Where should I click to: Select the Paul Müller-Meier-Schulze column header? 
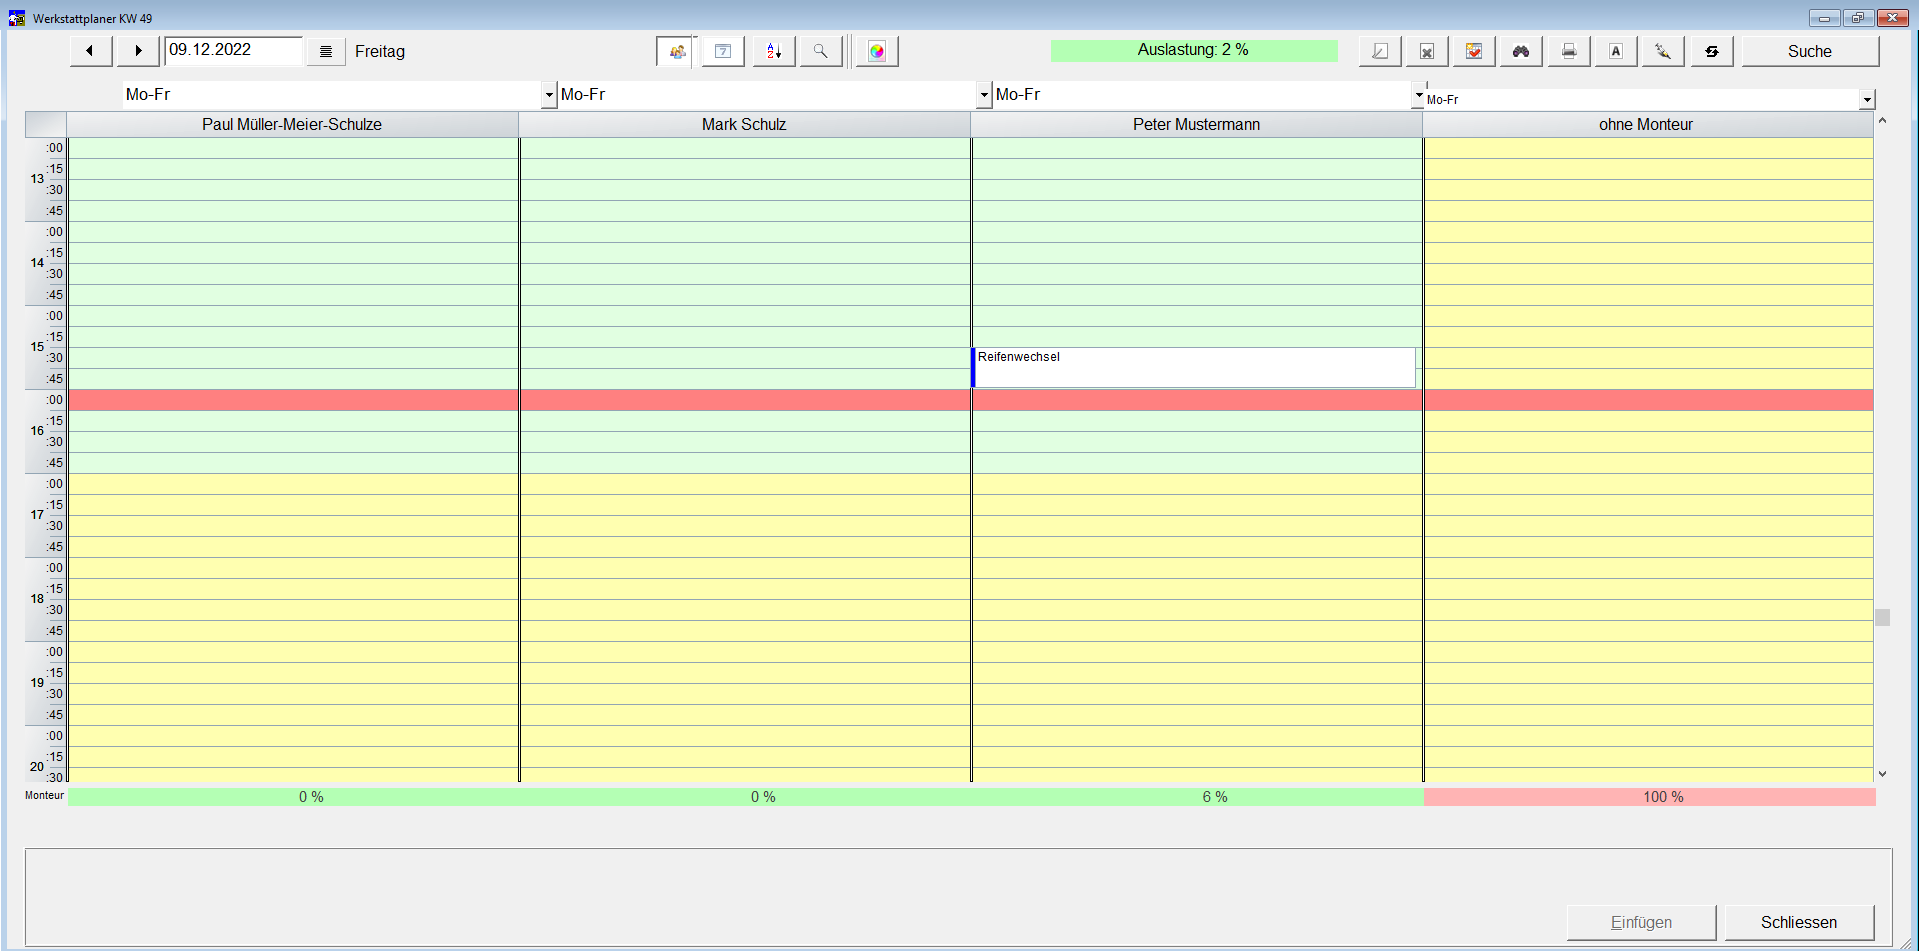(x=292, y=124)
